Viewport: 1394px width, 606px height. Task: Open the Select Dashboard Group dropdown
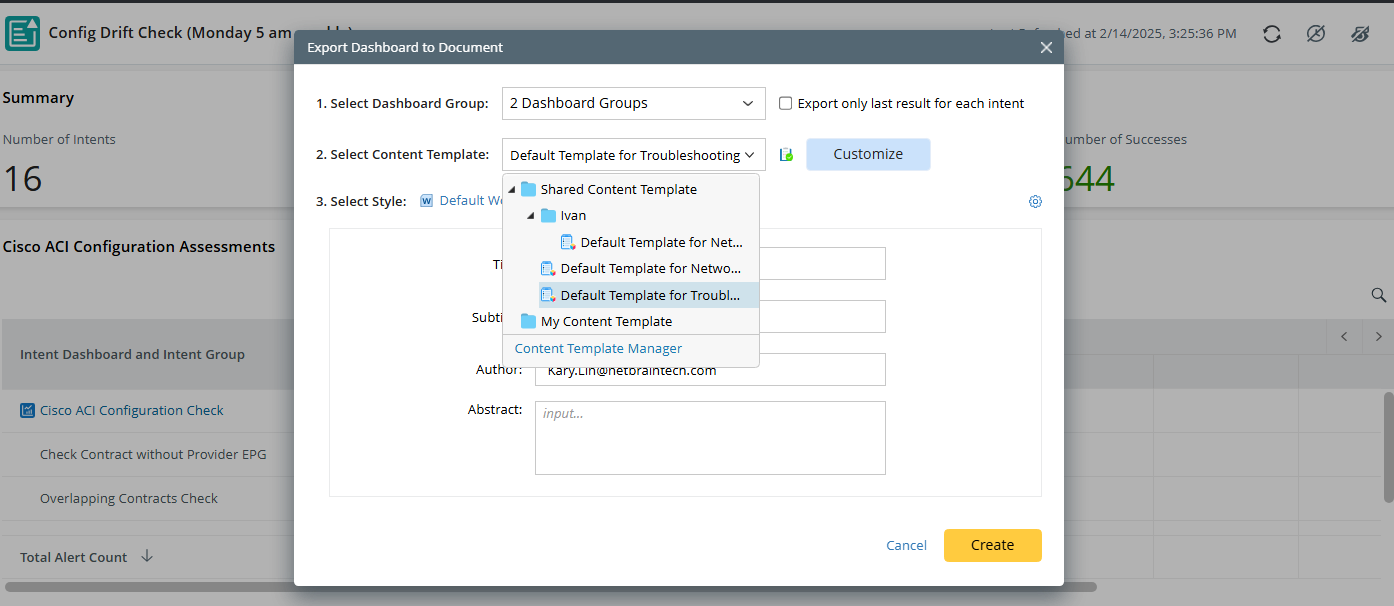[x=633, y=103]
